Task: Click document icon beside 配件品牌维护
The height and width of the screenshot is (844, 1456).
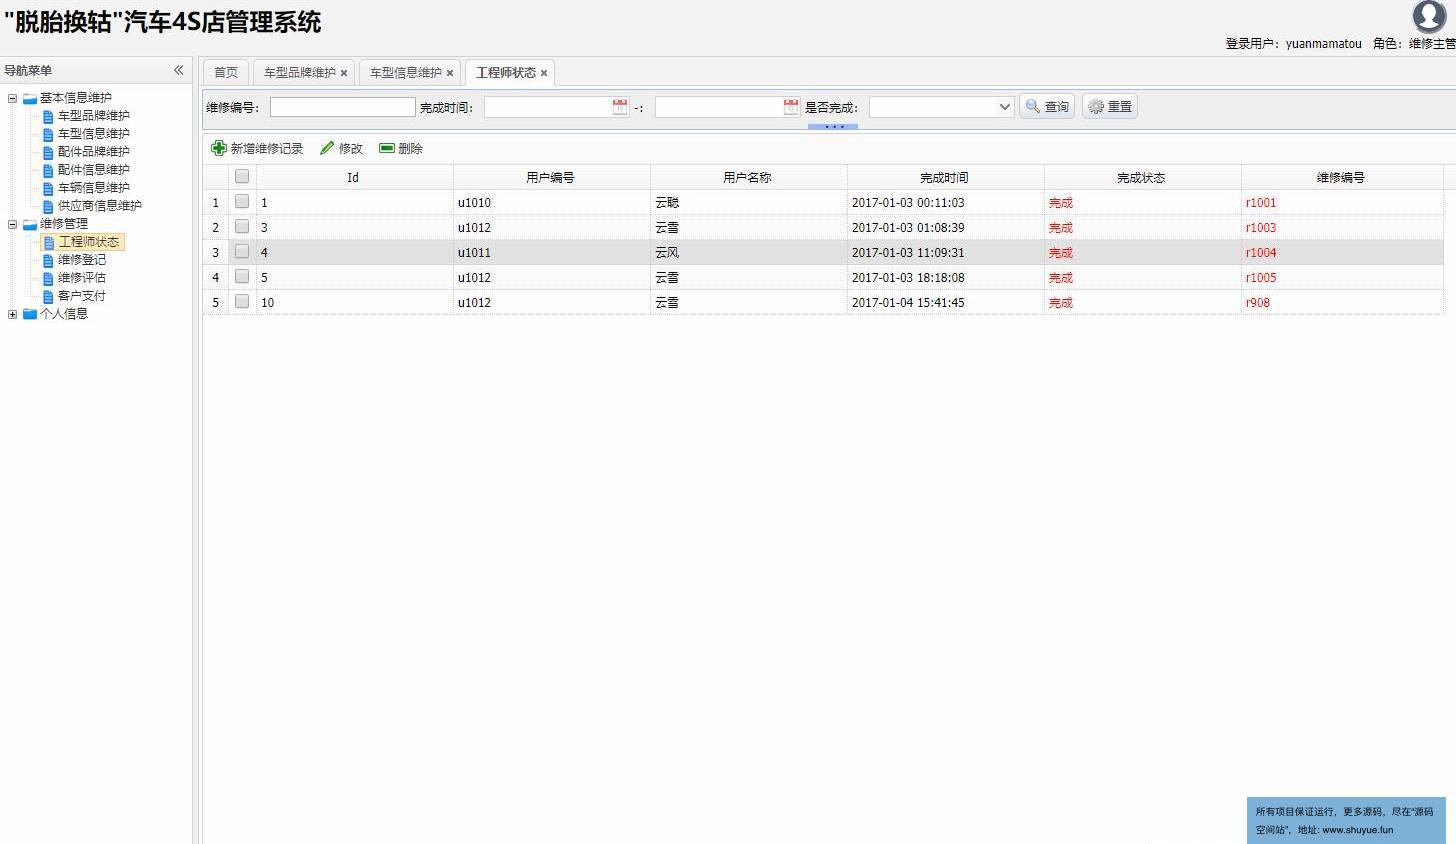Action: [48, 152]
